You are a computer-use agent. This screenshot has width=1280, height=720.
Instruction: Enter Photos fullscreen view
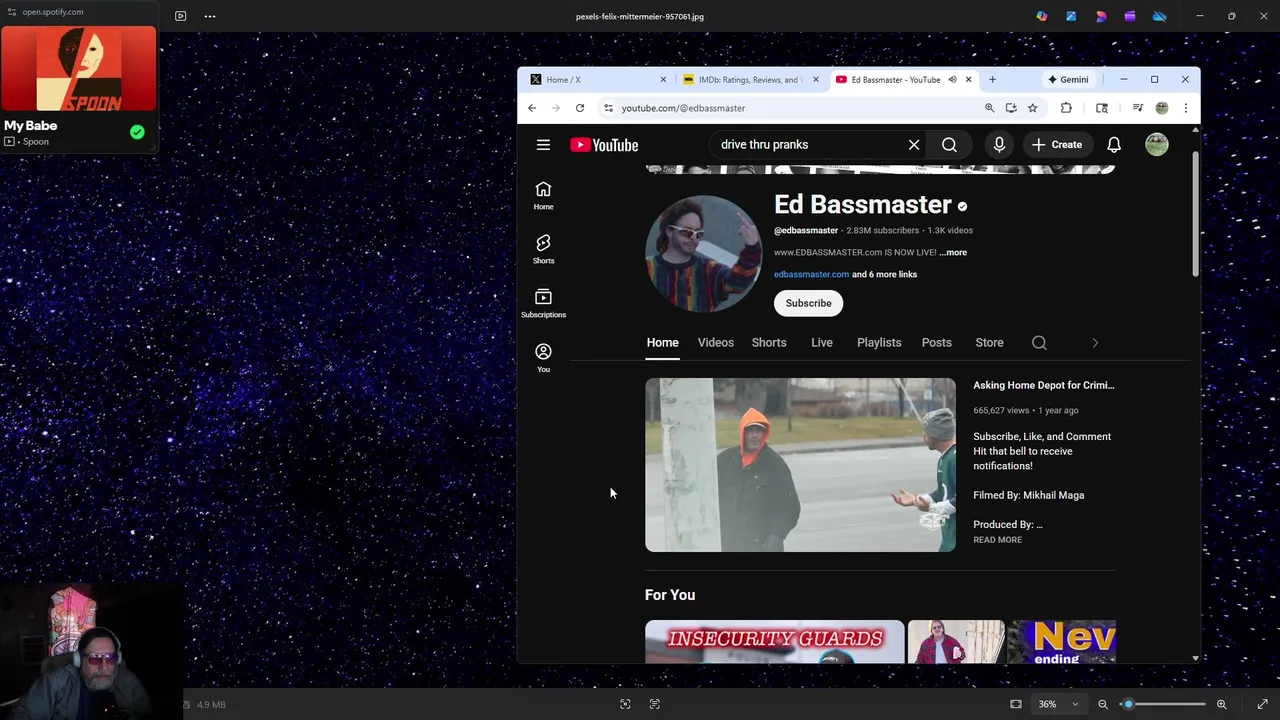coord(1263,704)
